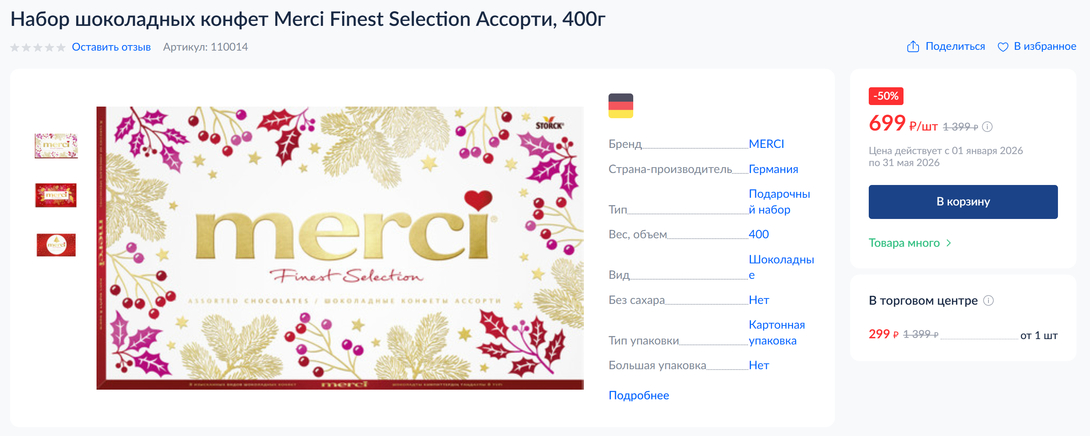Screen dimensions: 1090x436
Task: Click the heart icon for В избранное
Action: [1003, 47]
